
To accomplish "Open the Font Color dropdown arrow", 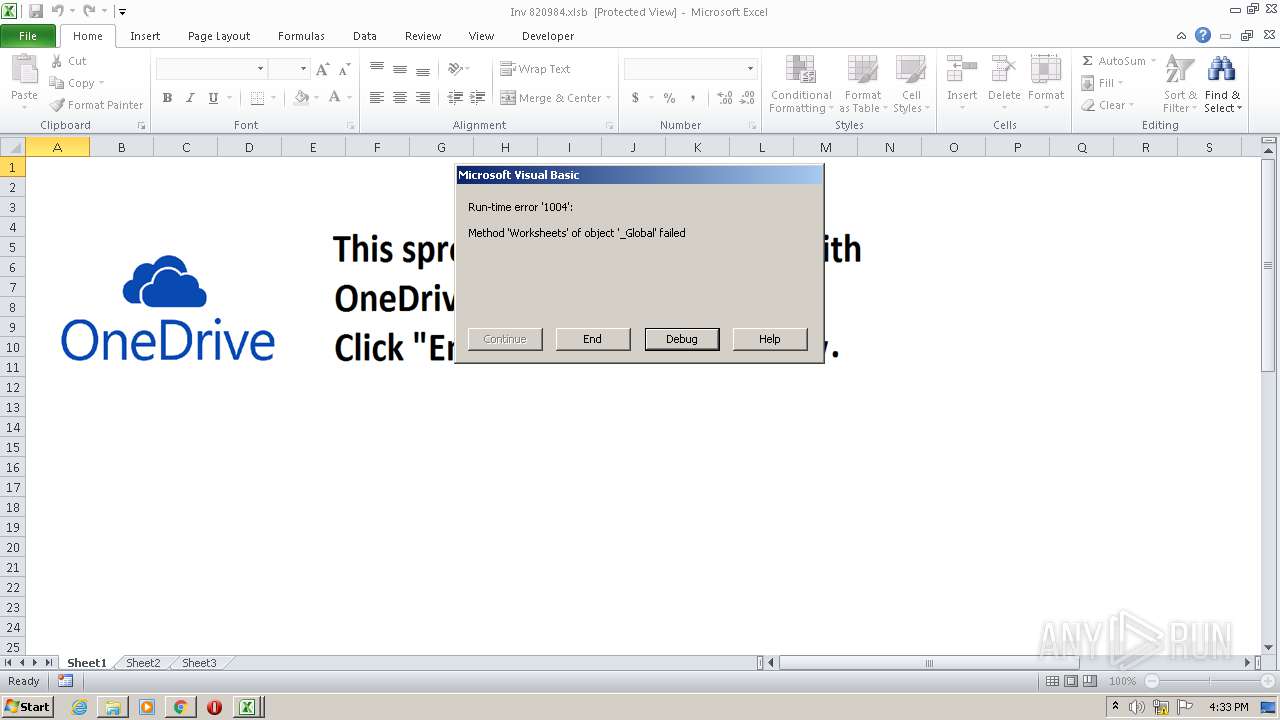I will (x=350, y=98).
